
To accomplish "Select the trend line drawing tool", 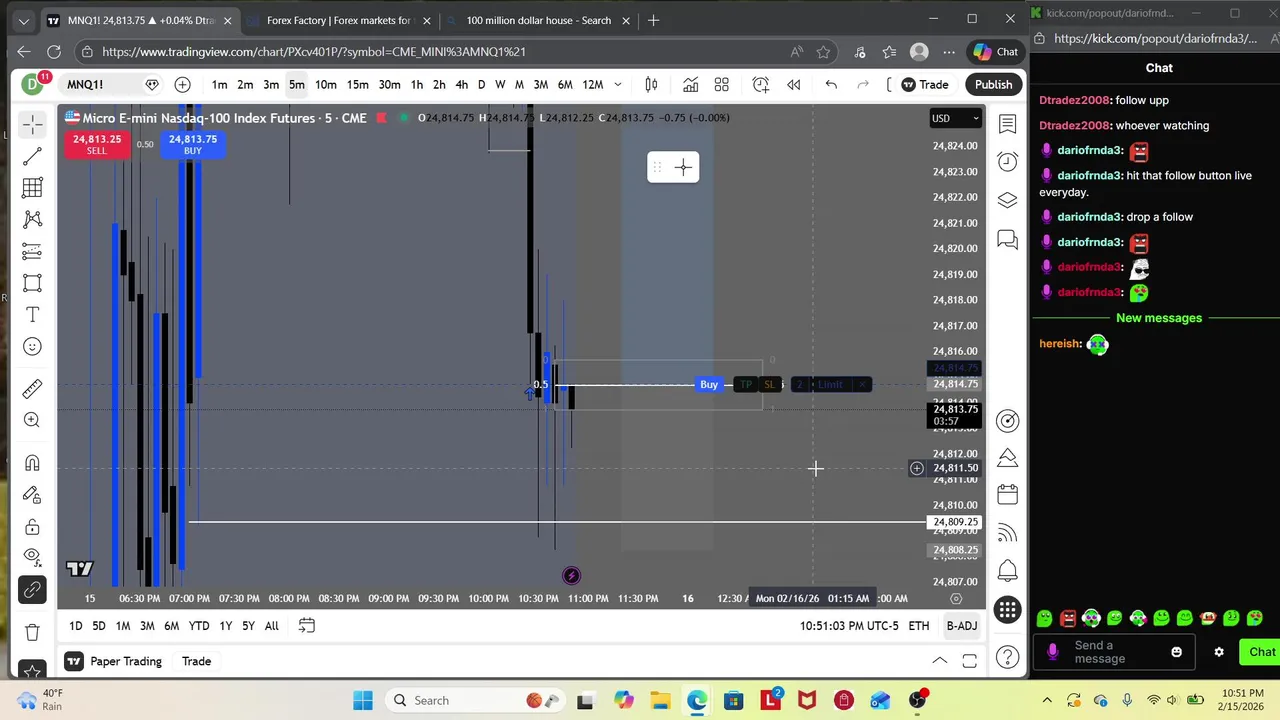I will [x=32, y=156].
